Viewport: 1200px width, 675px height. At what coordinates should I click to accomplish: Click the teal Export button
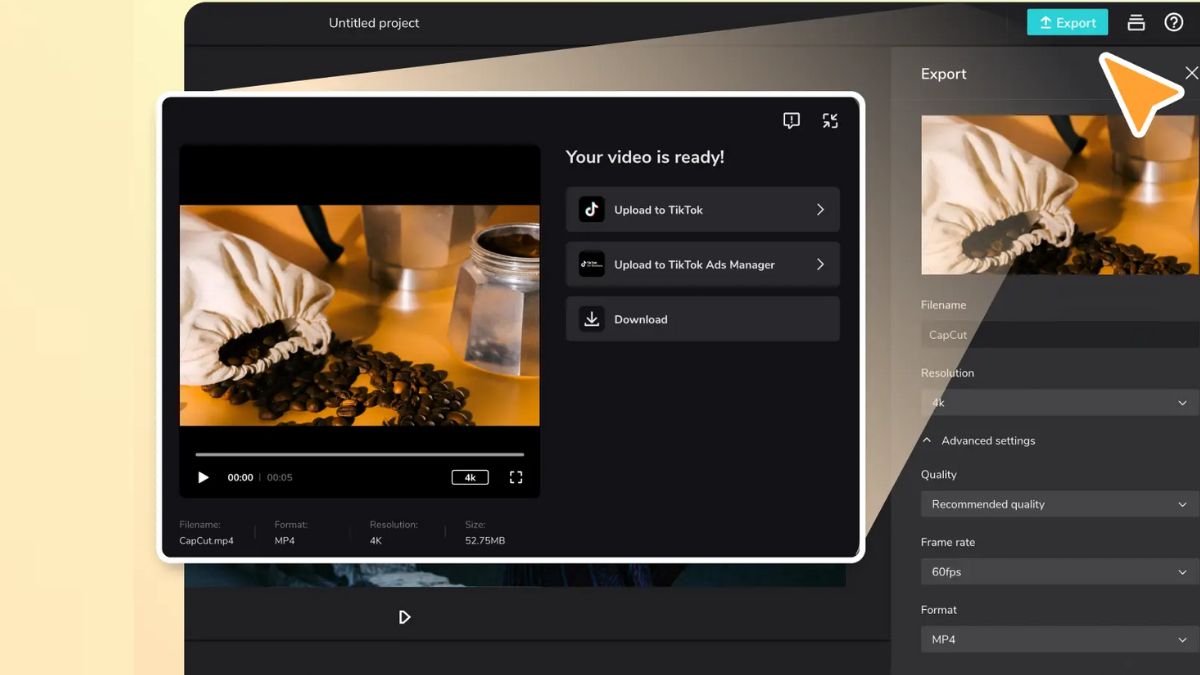point(1068,22)
